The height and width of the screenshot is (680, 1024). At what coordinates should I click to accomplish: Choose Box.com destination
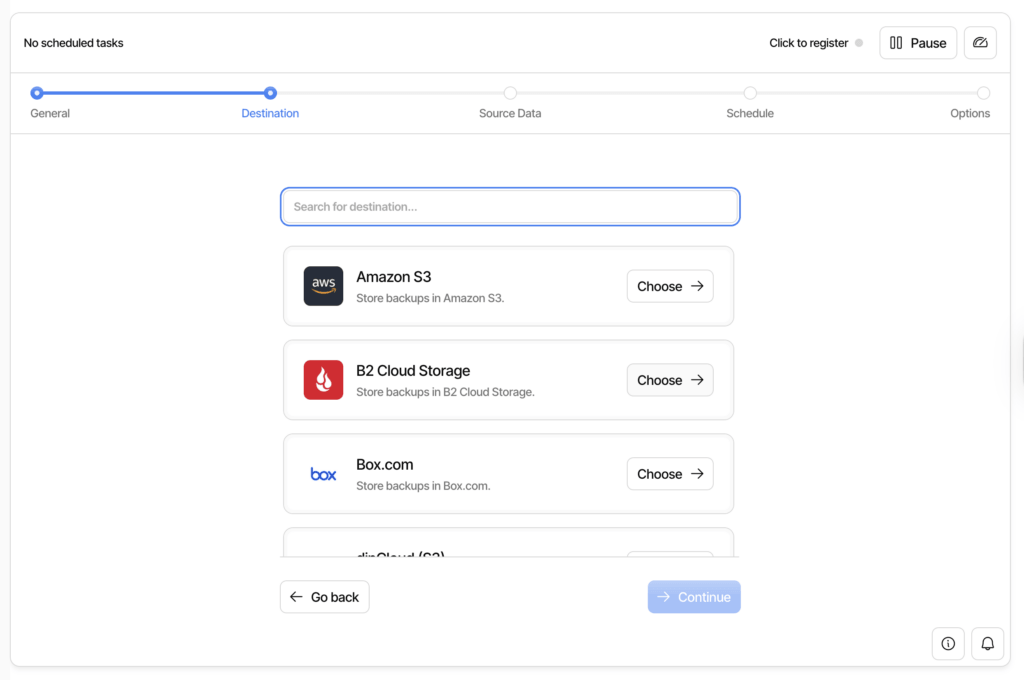tap(670, 474)
